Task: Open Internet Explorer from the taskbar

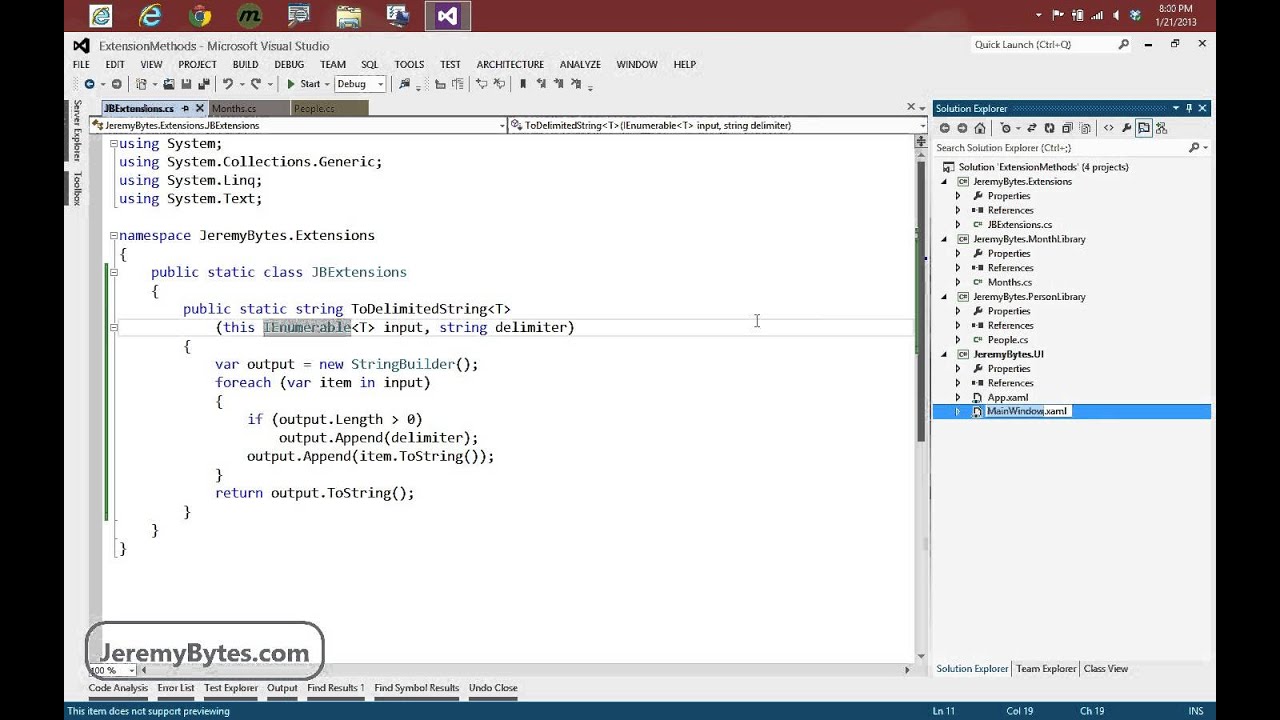Action: [150, 16]
